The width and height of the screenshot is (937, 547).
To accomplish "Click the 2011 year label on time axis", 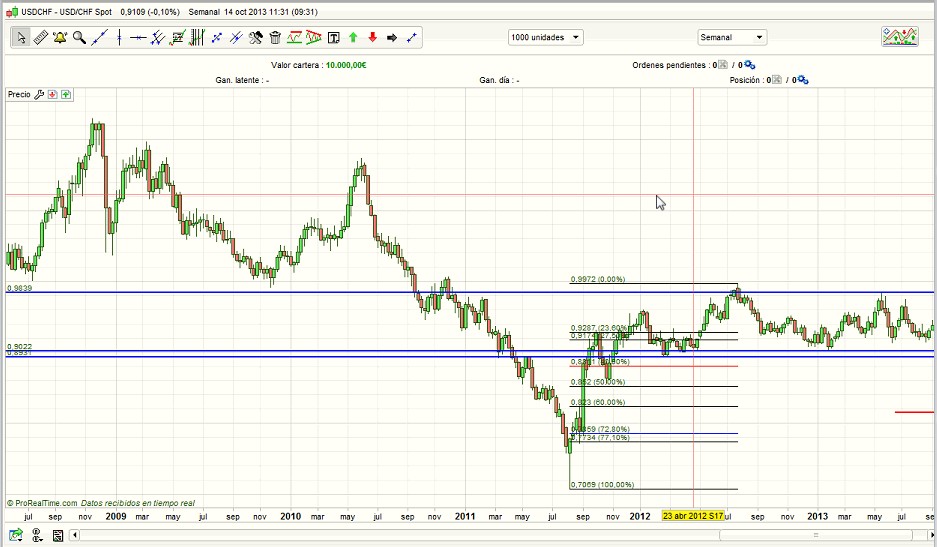I will pos(464,516).
